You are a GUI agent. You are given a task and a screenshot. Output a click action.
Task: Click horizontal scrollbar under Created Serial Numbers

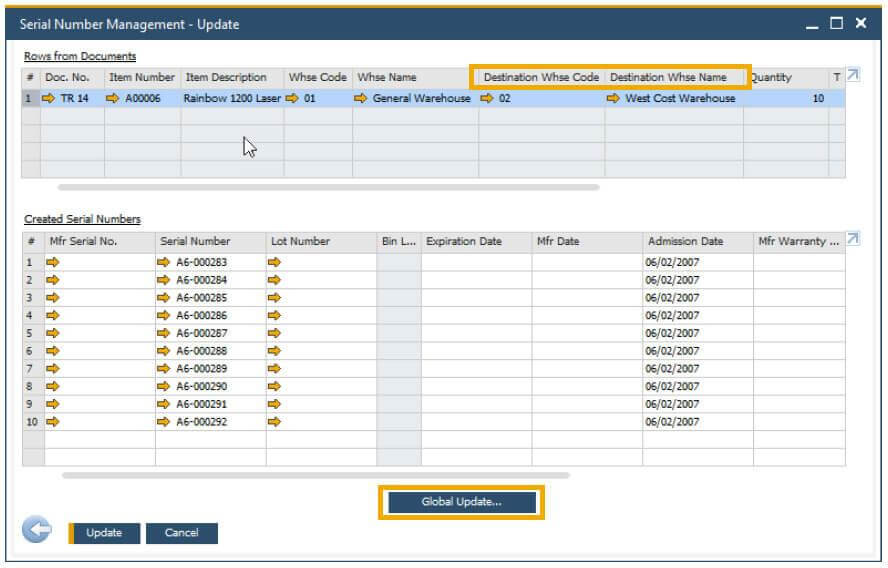click(x=316, y=476)
